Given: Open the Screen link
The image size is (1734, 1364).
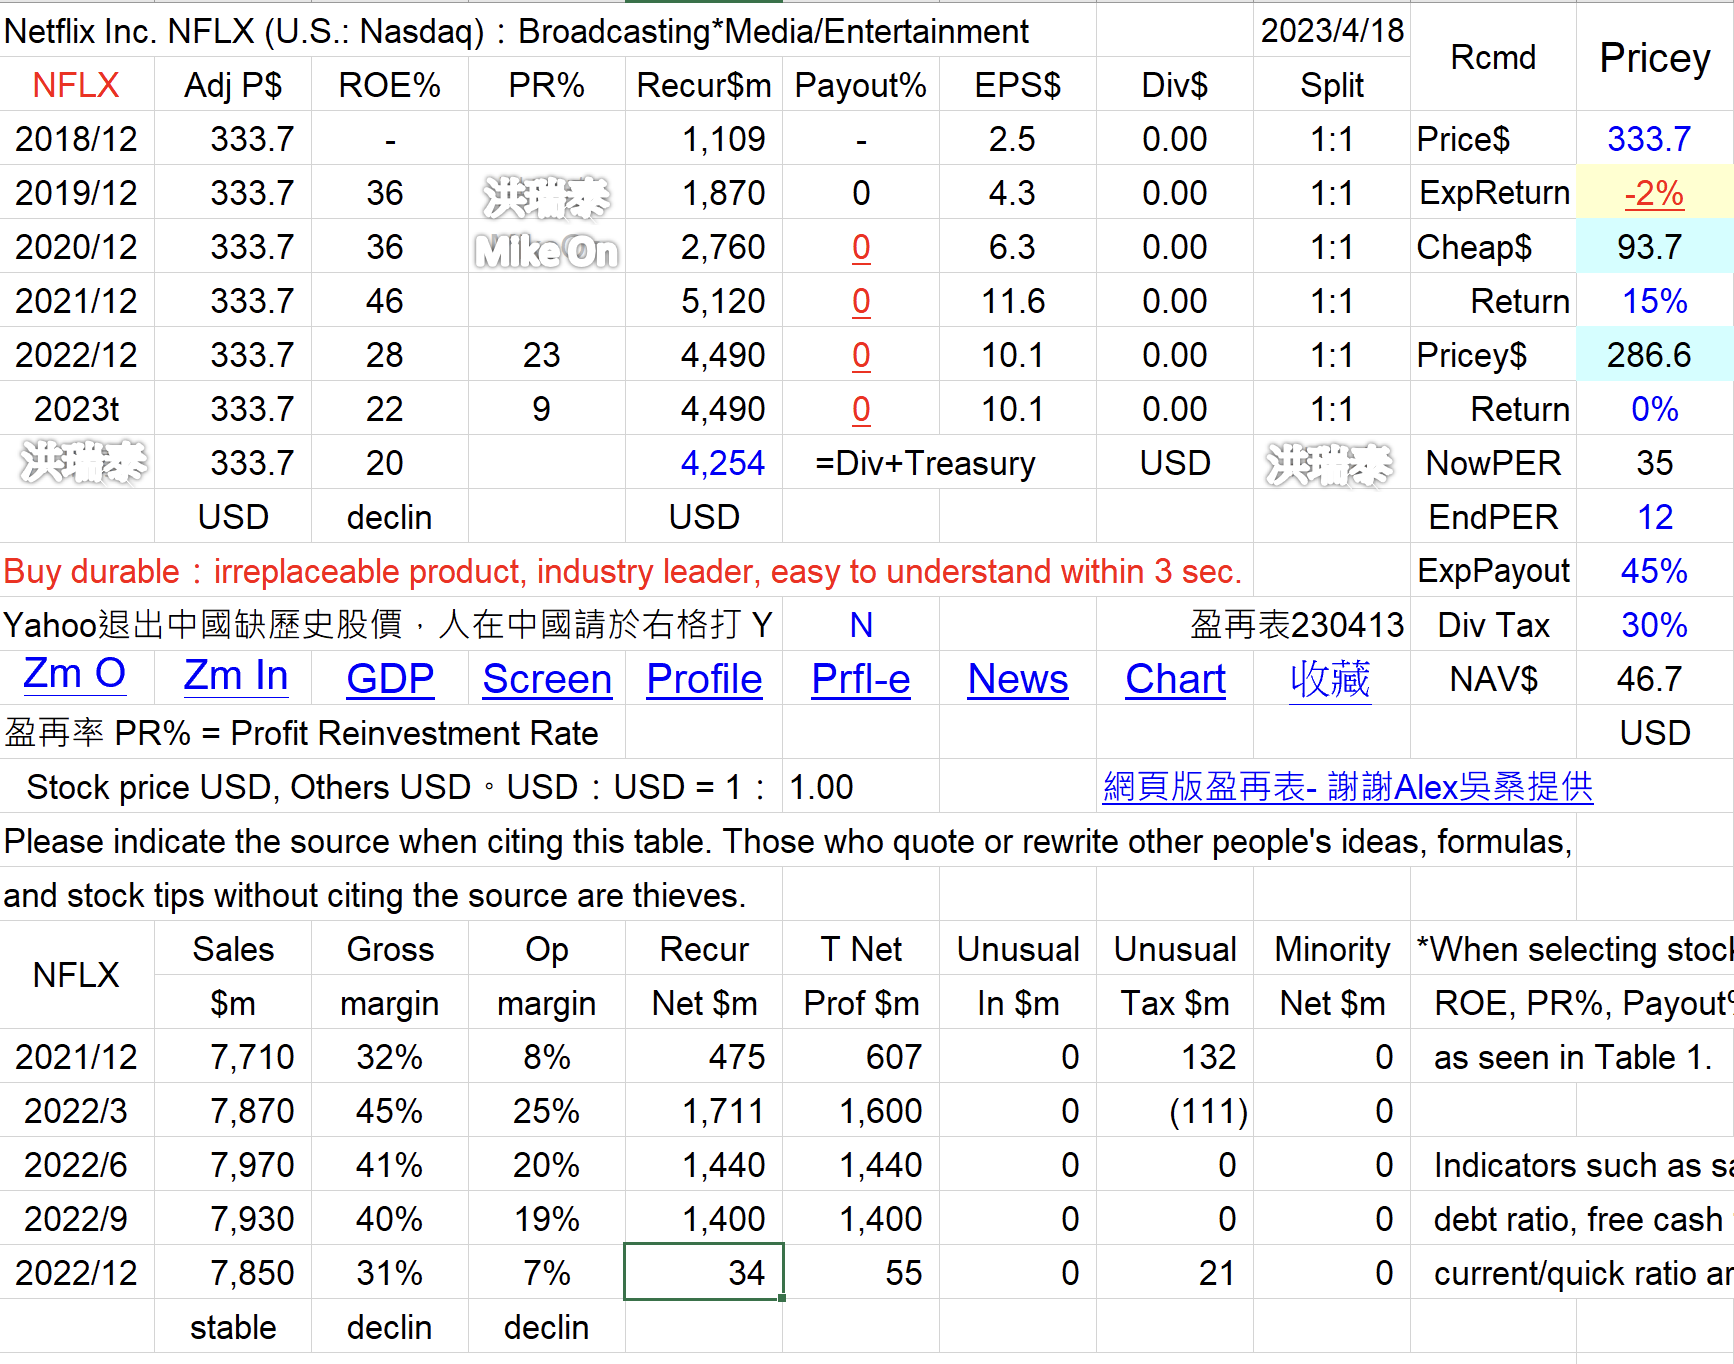Looking at the screenshot, I should tap(547, 679).
